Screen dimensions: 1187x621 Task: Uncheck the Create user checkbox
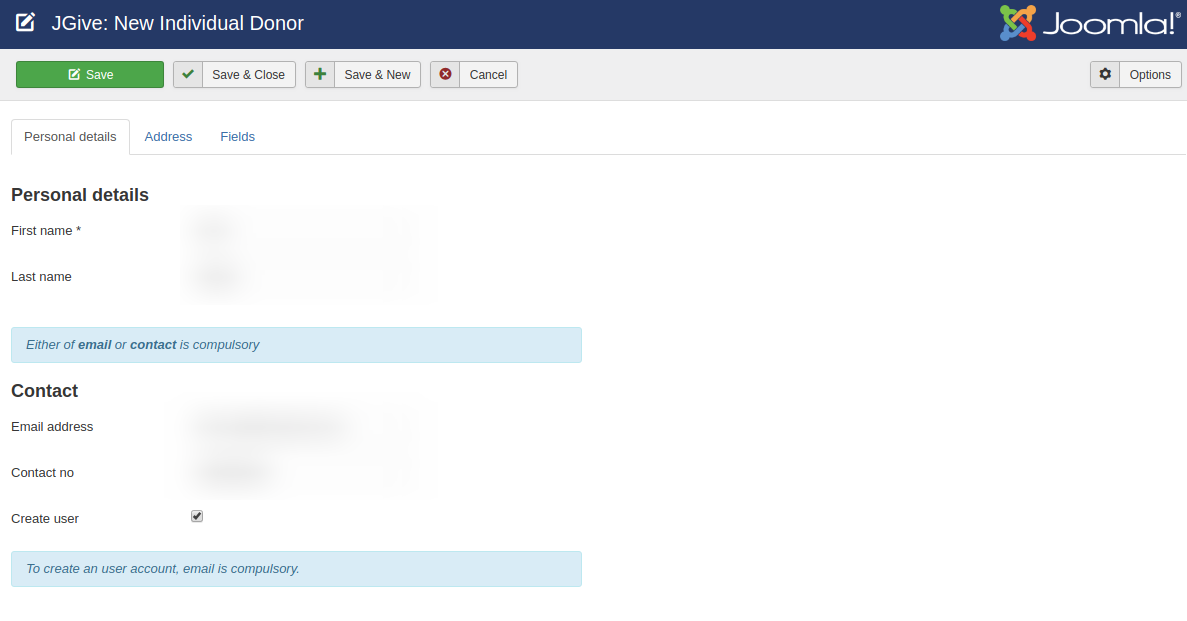[197, 517]
